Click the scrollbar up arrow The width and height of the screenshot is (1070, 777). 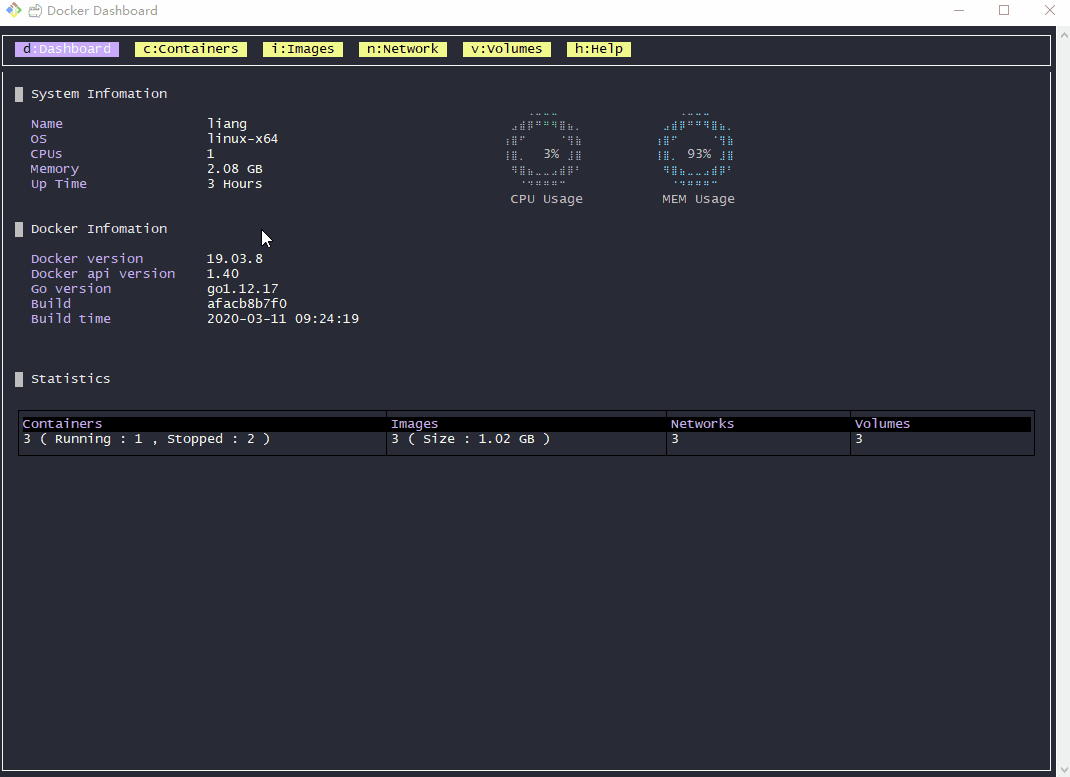[1063, 33]
